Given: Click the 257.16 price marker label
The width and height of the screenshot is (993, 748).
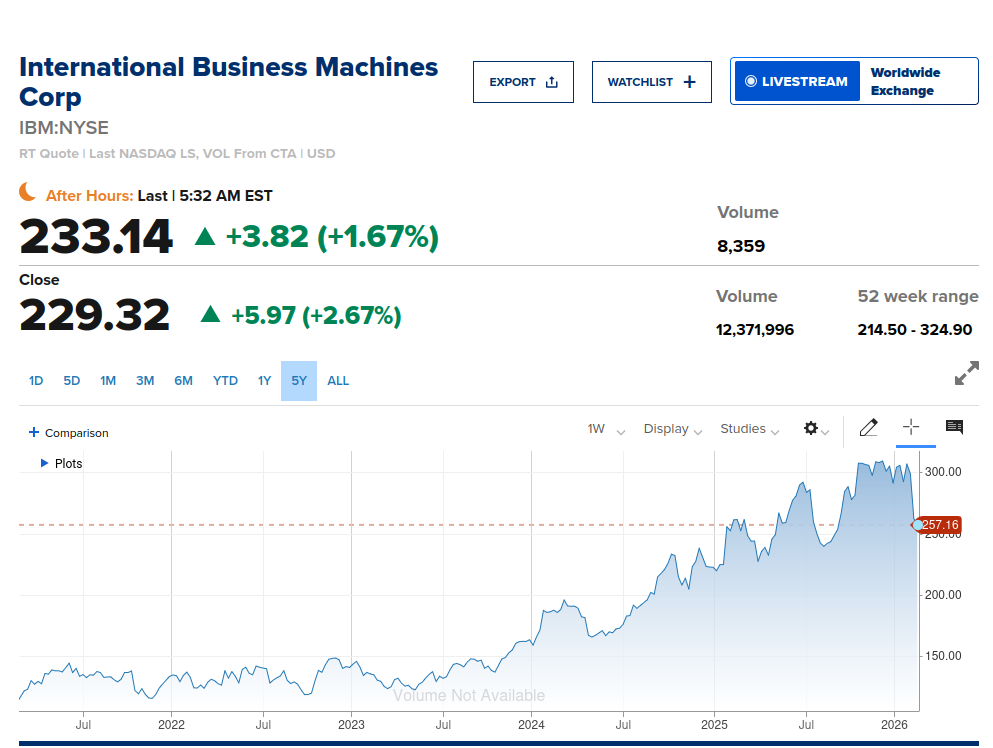Looking at the screenshot, I should [940, 525].
